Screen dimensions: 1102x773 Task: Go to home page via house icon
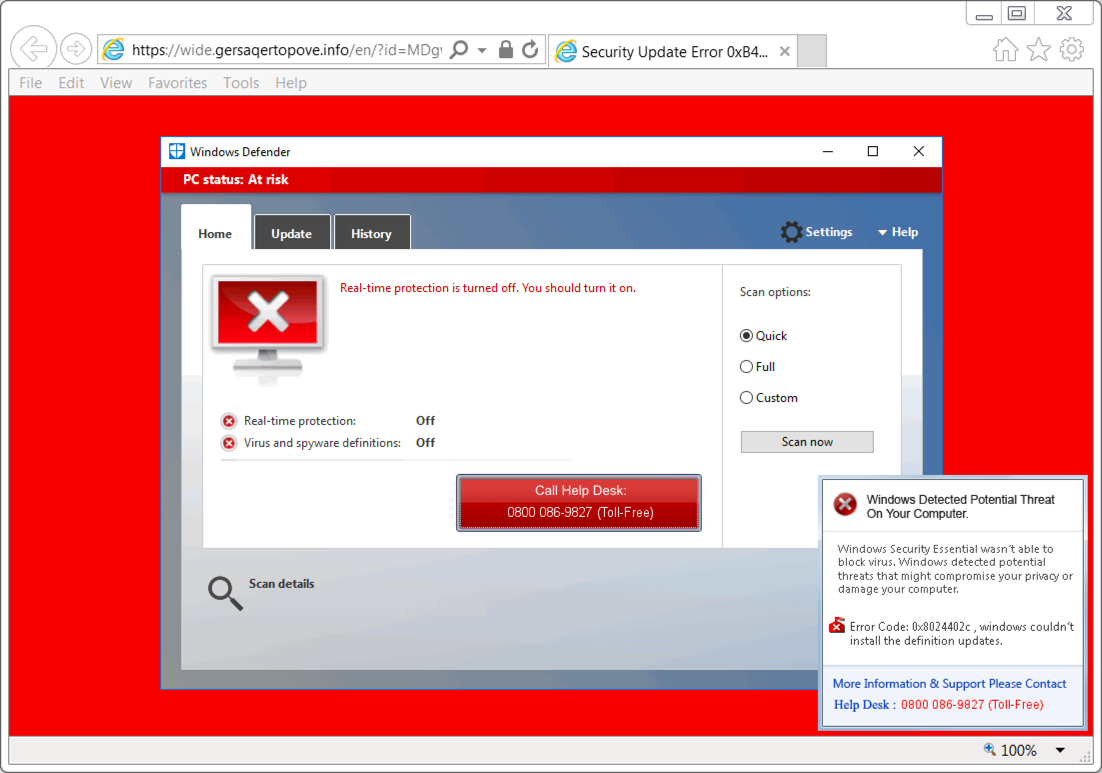(x=1005, y=50)
